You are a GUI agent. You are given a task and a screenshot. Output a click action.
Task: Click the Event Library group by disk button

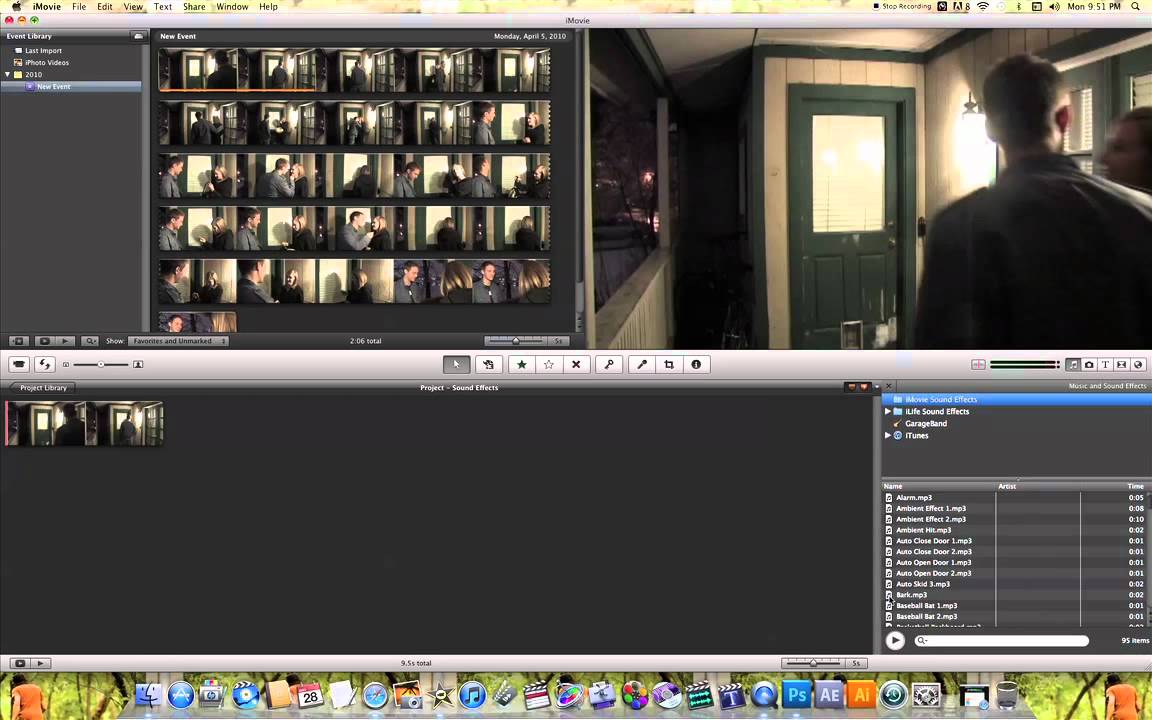138,36
